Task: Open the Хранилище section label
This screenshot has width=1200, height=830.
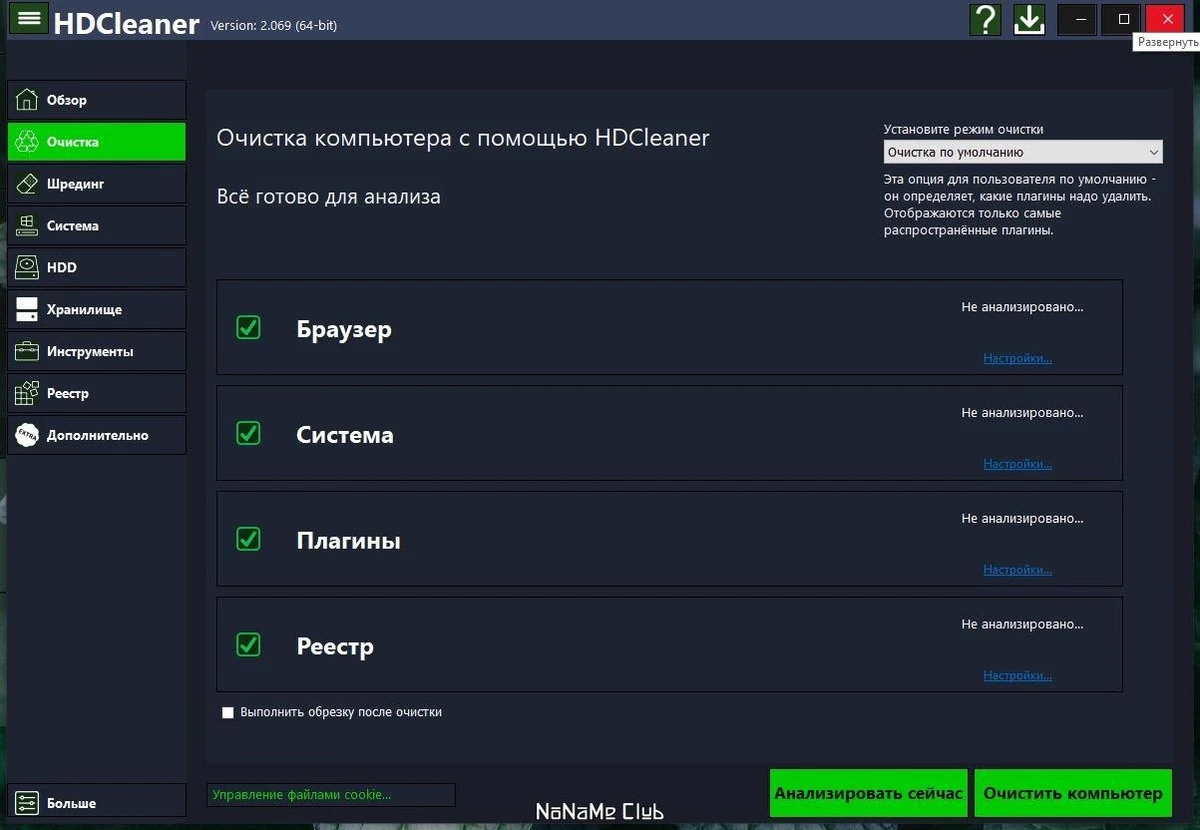Action: tap(84, 310)
